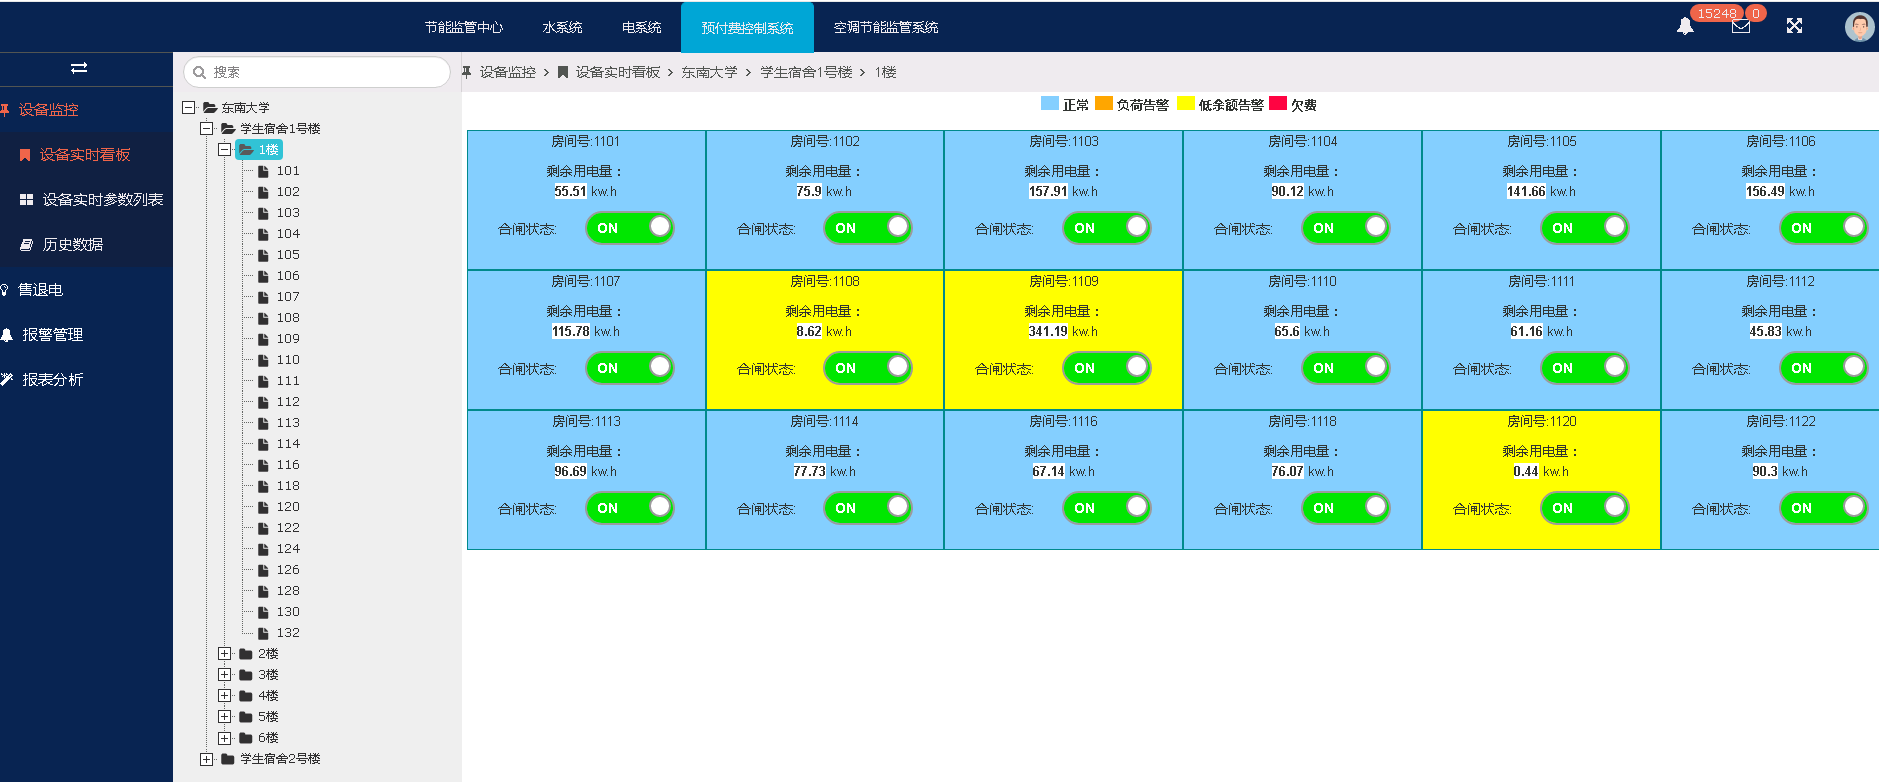Switch to the 水系统 tab
The width and height of the screenshot is (1881, 783).
pyautogui.click(x=562, y=27)
